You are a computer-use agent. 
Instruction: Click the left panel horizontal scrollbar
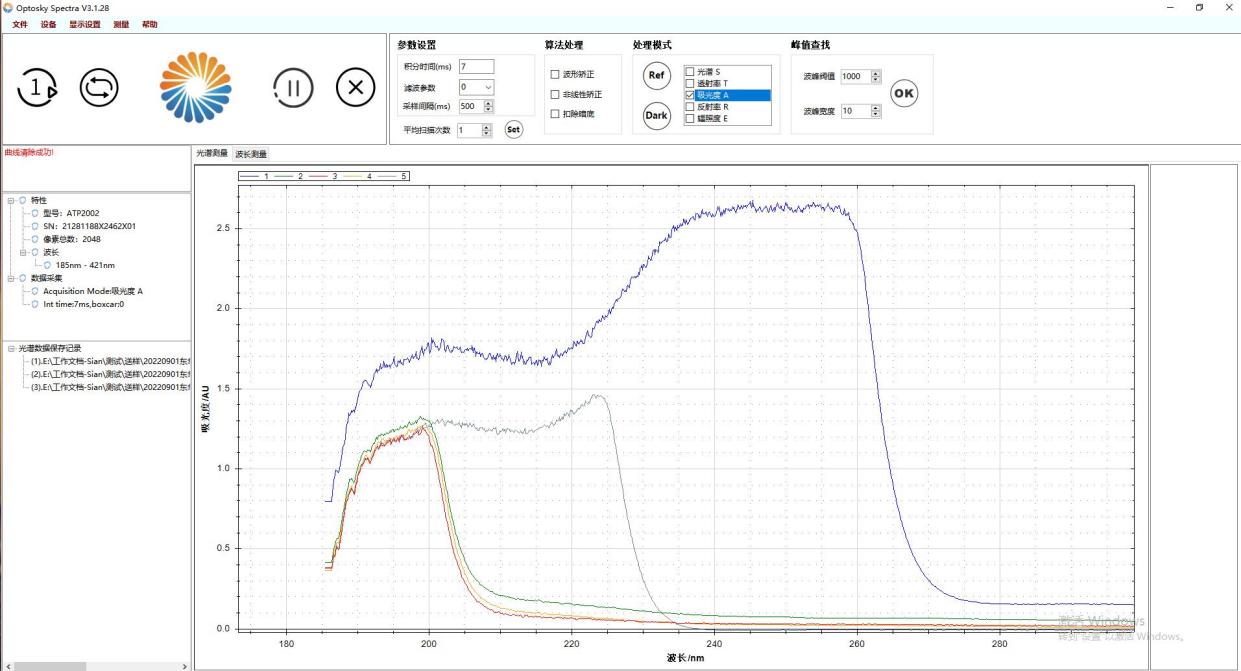(x=50, y=666)
